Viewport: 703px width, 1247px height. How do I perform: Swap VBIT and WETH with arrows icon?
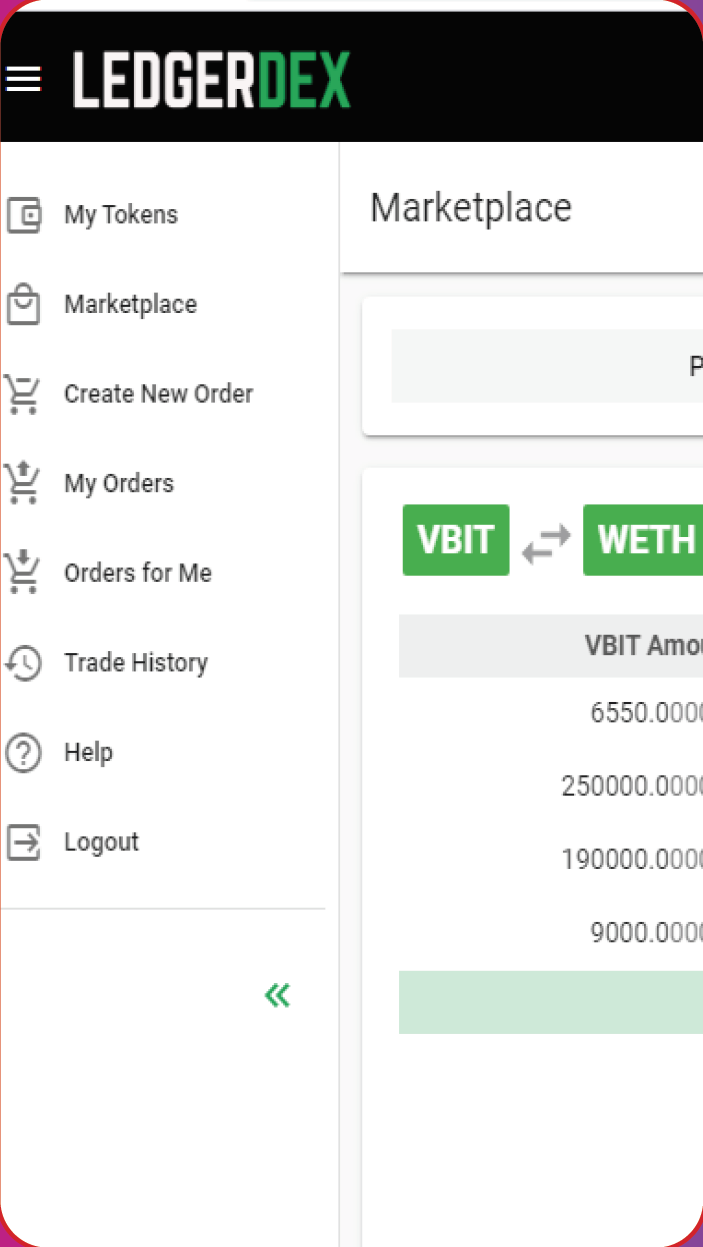[x=546, y=541]
